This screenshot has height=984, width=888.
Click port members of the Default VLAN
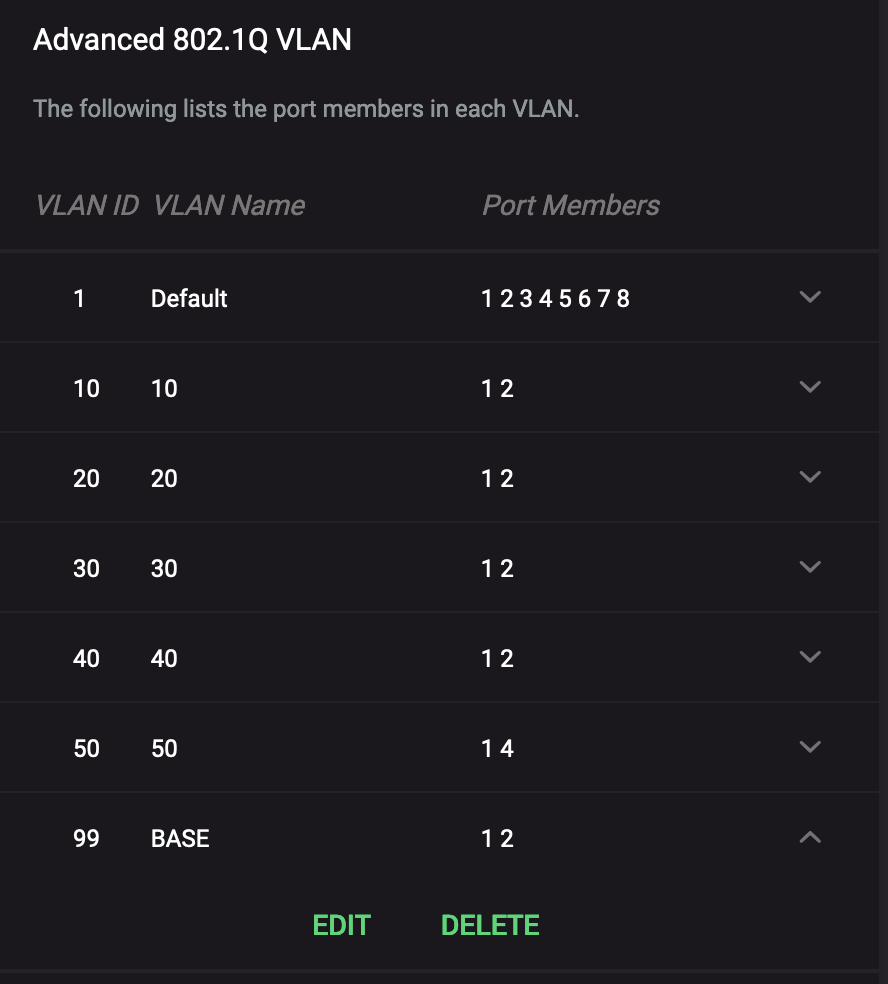coord(555,298)
